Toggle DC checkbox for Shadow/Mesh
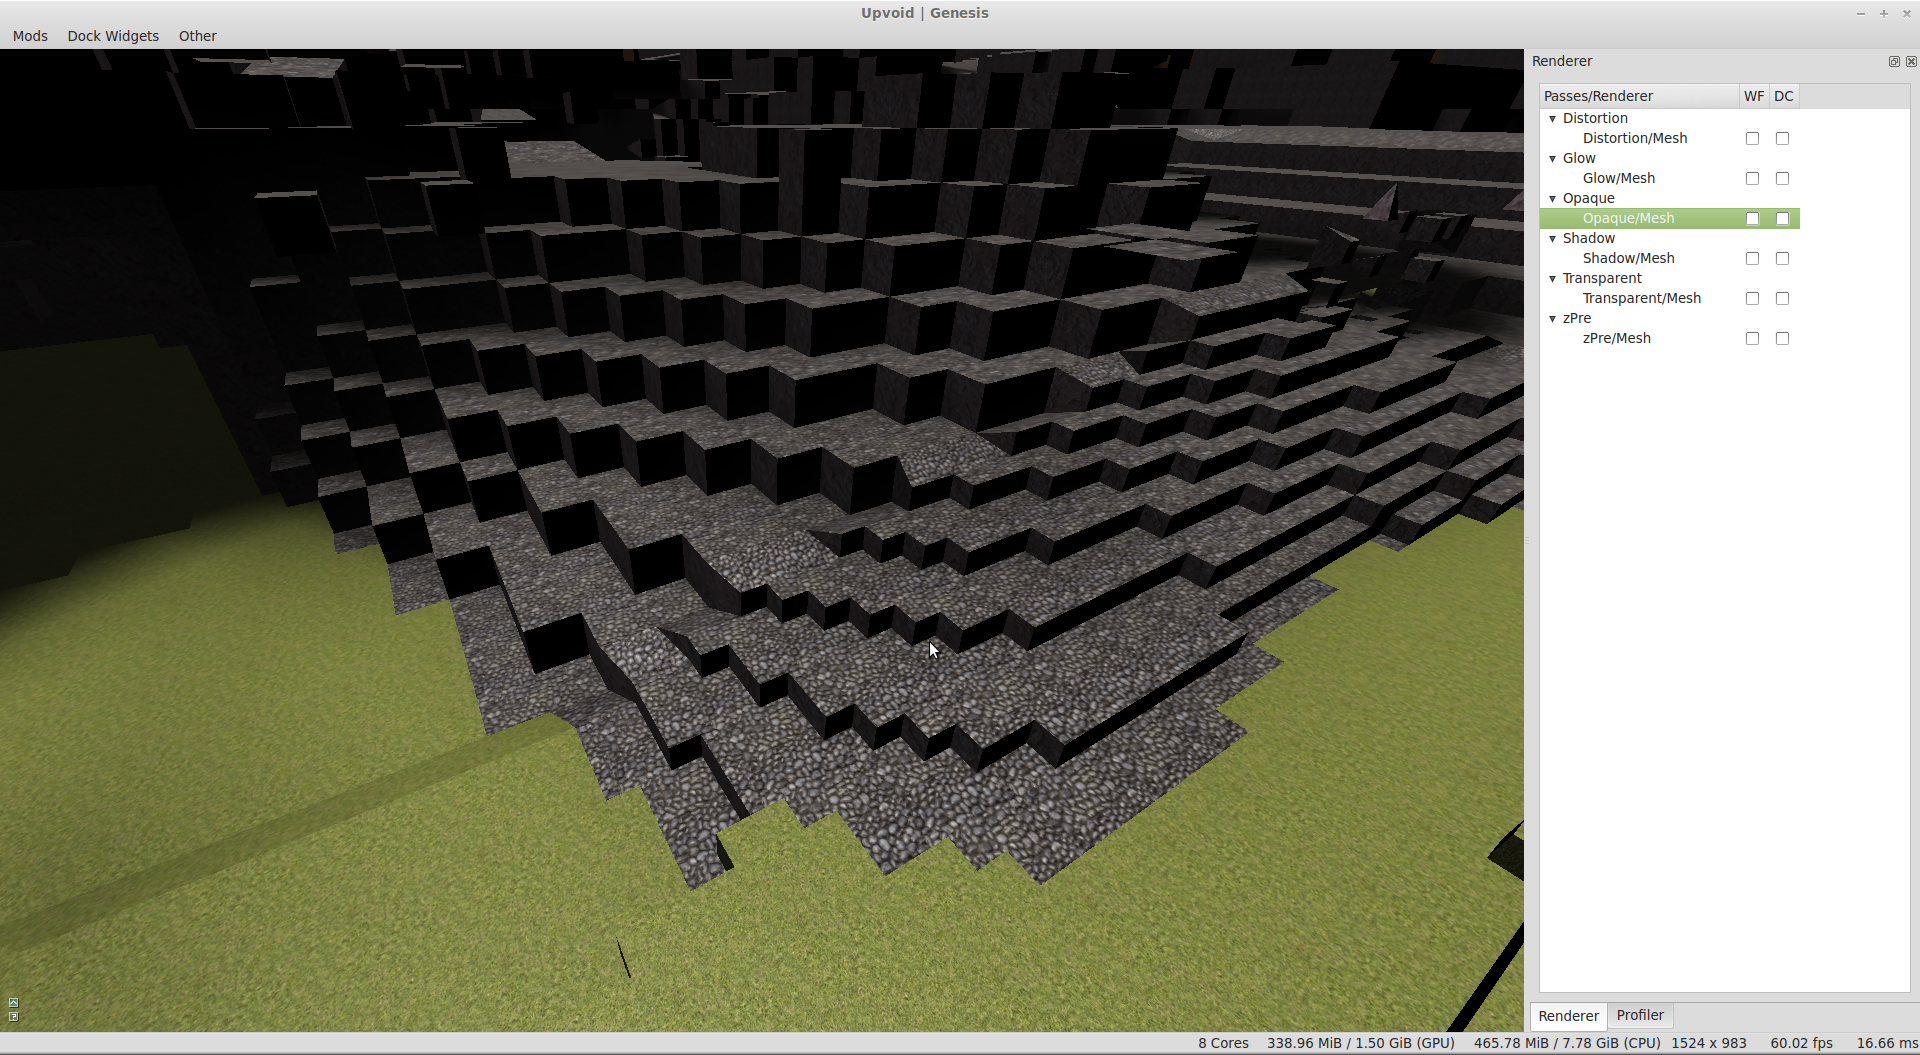1920x1055 pixels. (x=1782, y=259)
